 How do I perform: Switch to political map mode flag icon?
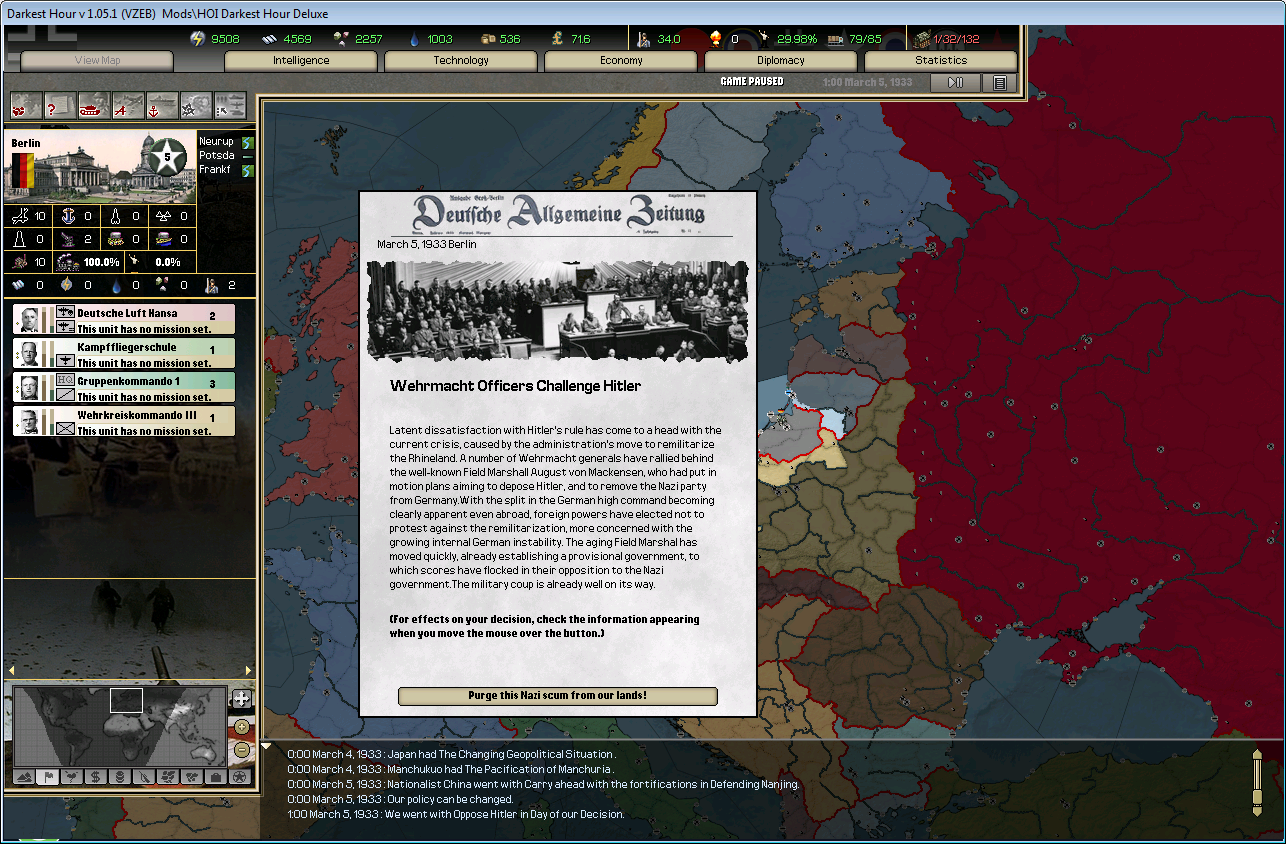pos(48,776)
